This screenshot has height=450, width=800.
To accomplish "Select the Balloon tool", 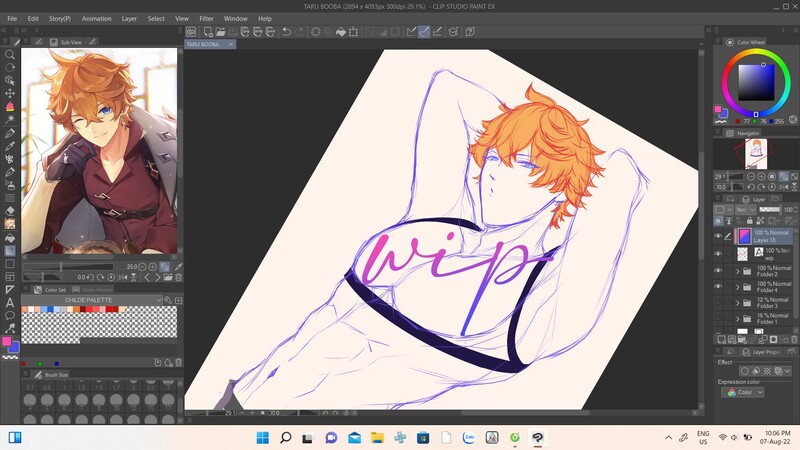I will (x=10, y=315).
